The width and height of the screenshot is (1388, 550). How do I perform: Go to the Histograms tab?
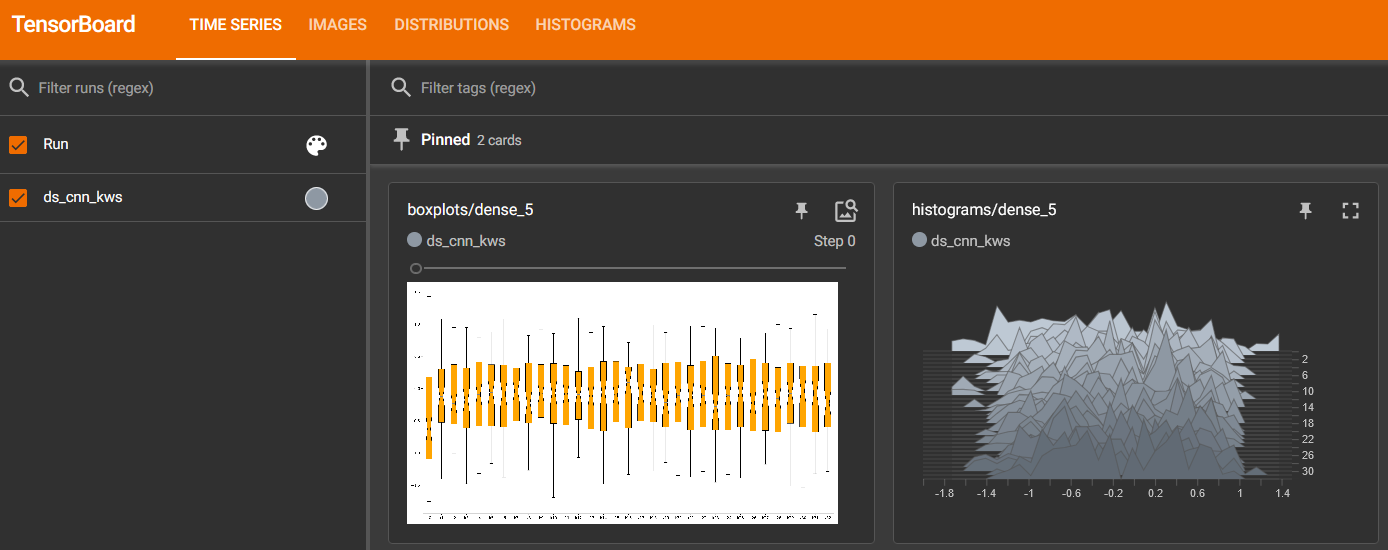tap(585, 25)
